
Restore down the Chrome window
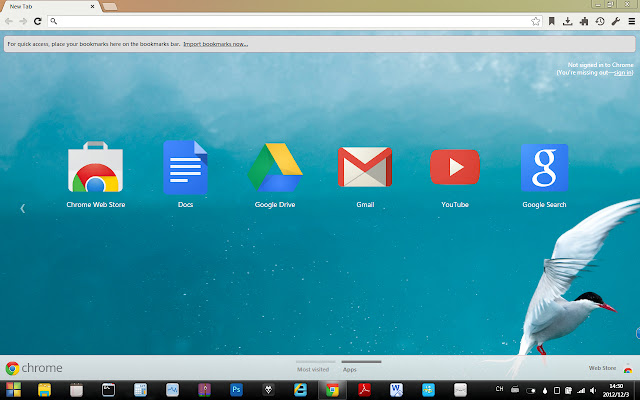point(611,4)
